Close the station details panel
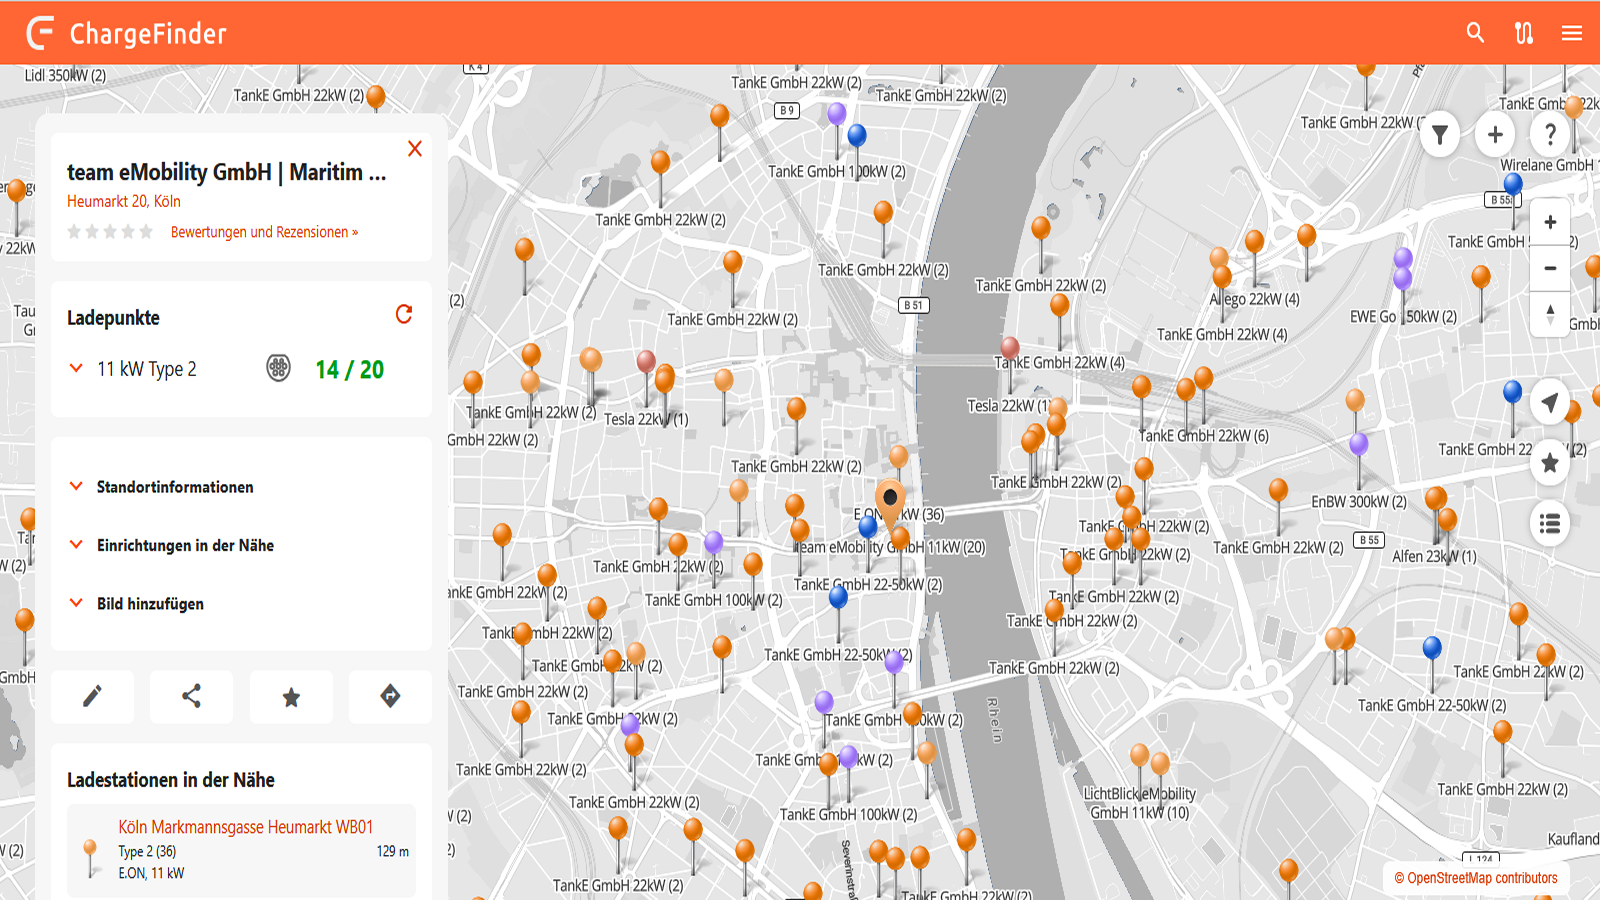The height and width of the screenshot is (900, 1600). (415, 149)
